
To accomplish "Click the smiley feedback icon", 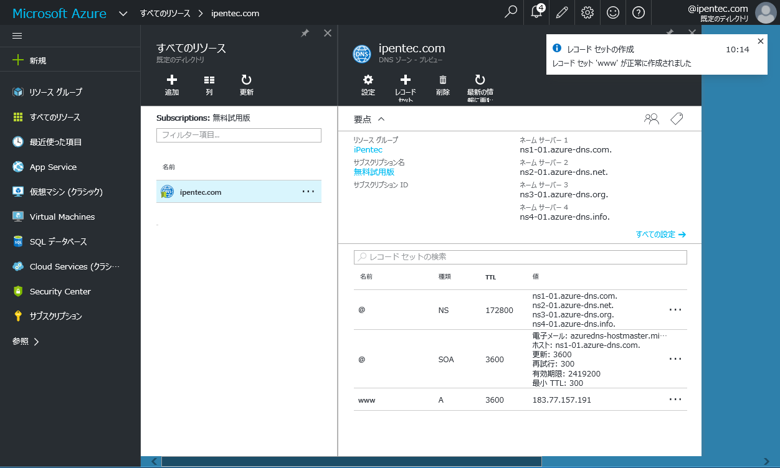I will (x=613, y=12).
